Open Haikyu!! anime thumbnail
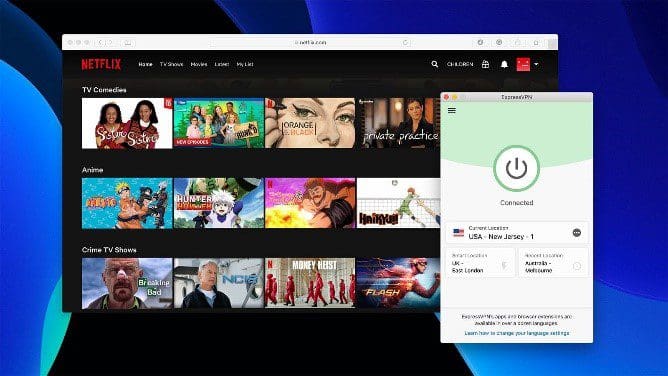668x376 pixels. point(398,203)
